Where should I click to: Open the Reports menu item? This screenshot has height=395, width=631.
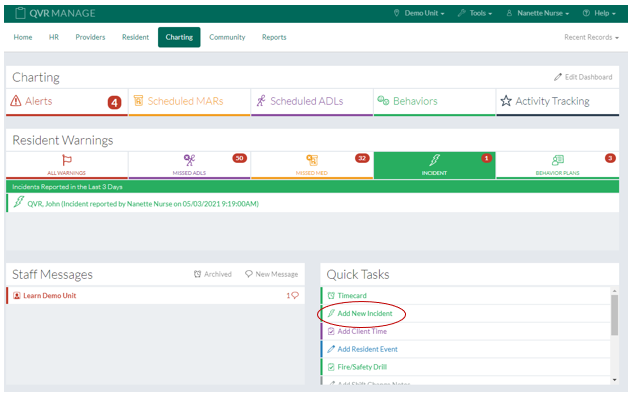click(x=274, y=37)
